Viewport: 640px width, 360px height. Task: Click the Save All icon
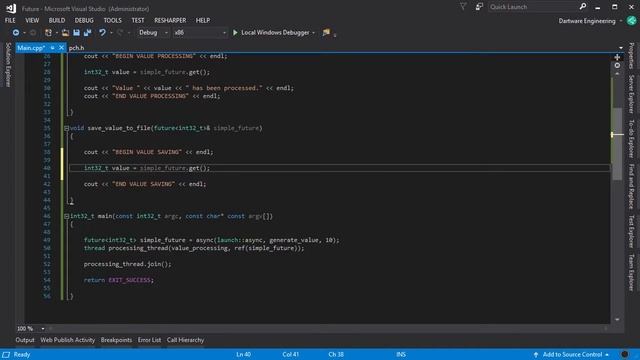87,33
